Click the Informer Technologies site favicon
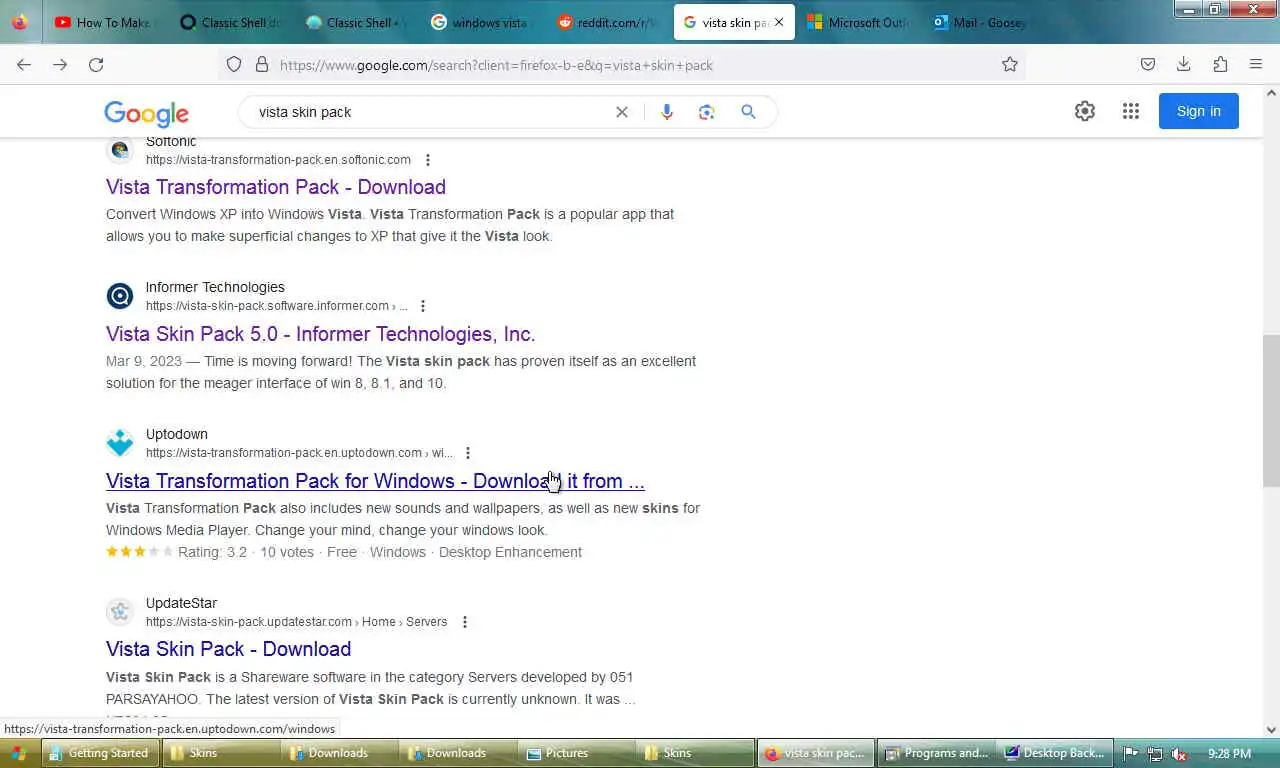The height and width of the screenshot is (768, 1280). click(x=120, y=296)
